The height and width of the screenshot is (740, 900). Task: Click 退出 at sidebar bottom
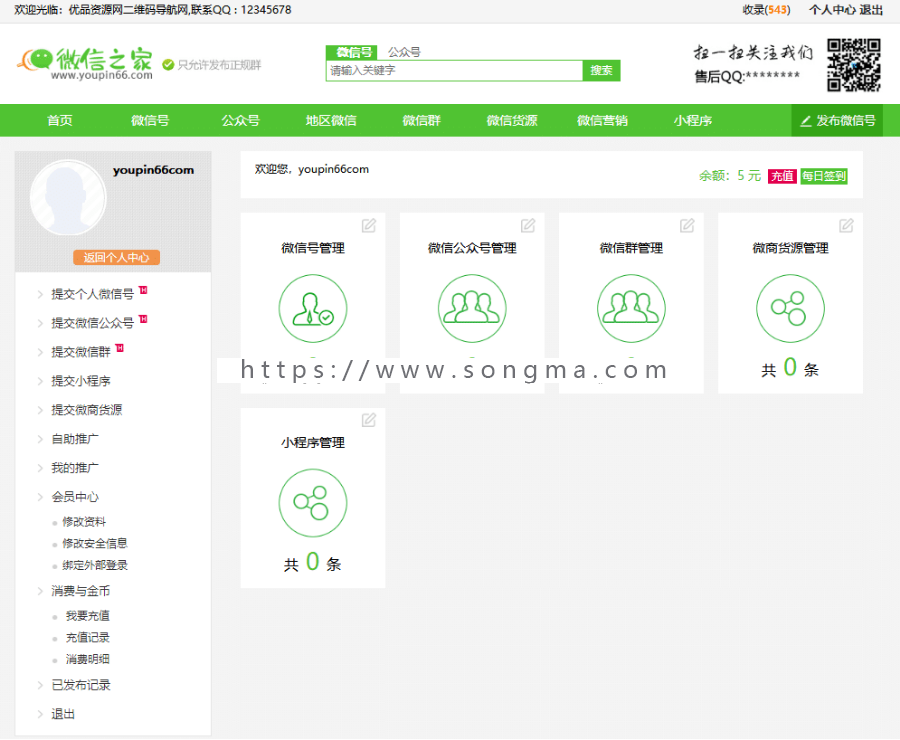(63, 714)
